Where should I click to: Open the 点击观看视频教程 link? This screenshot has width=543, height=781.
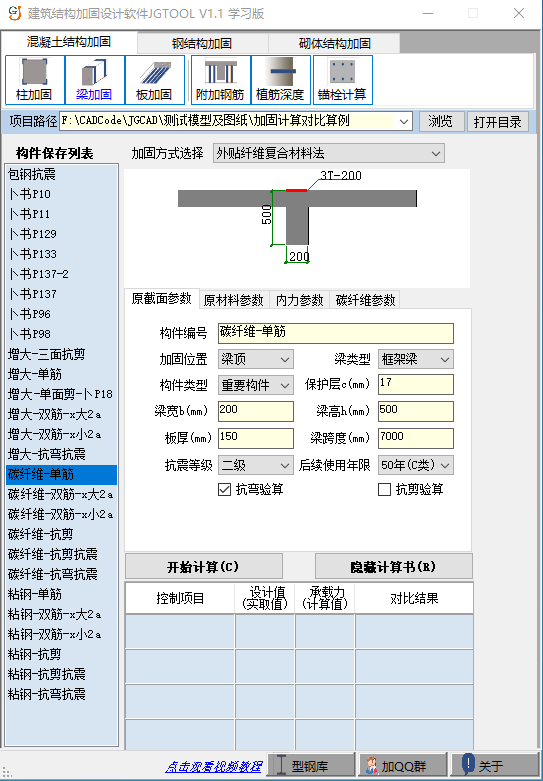click(x=214, y=766)
